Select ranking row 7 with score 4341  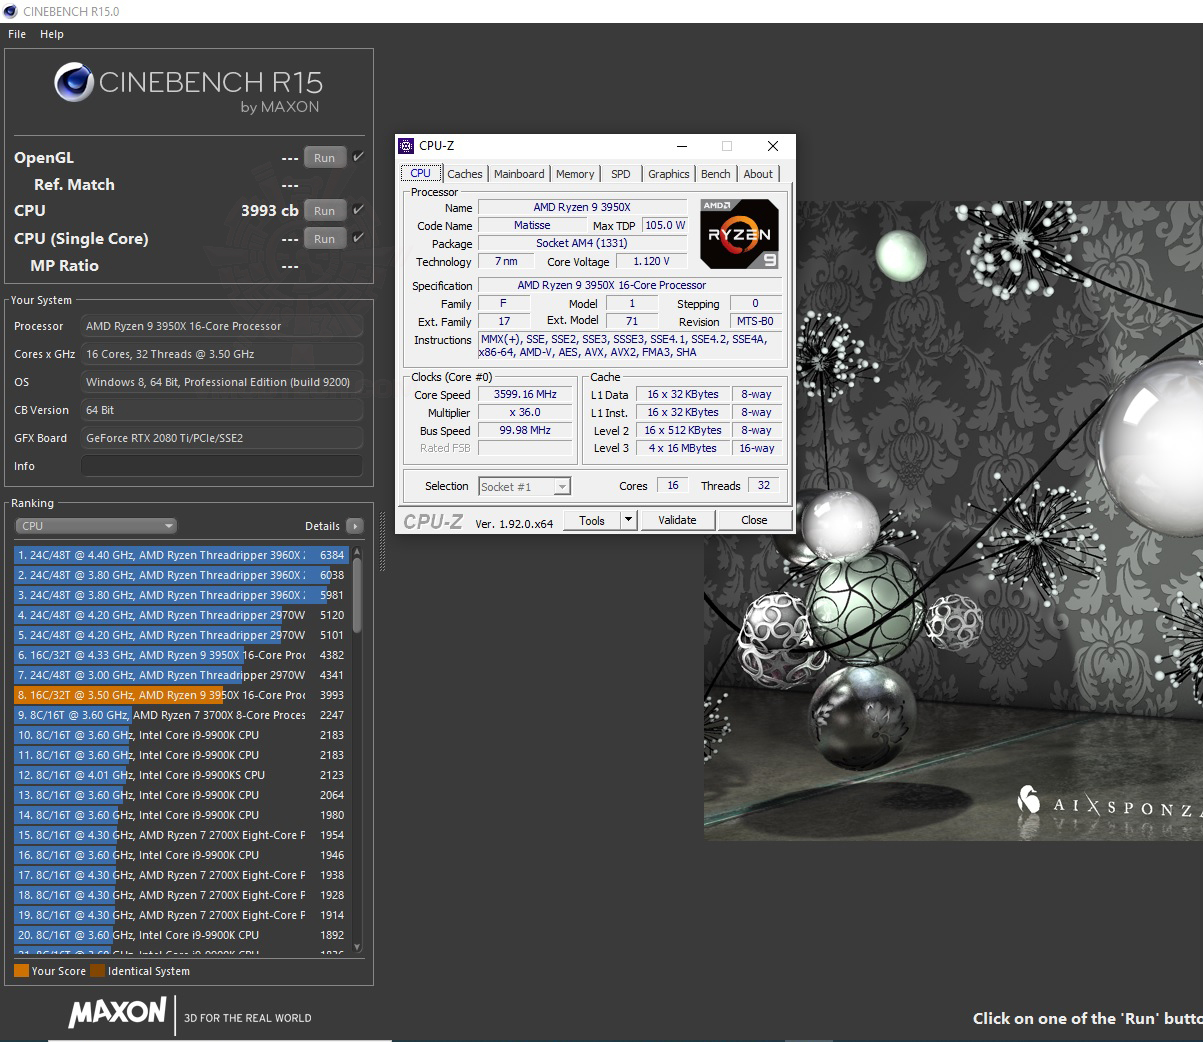click(x=180, y=675)
